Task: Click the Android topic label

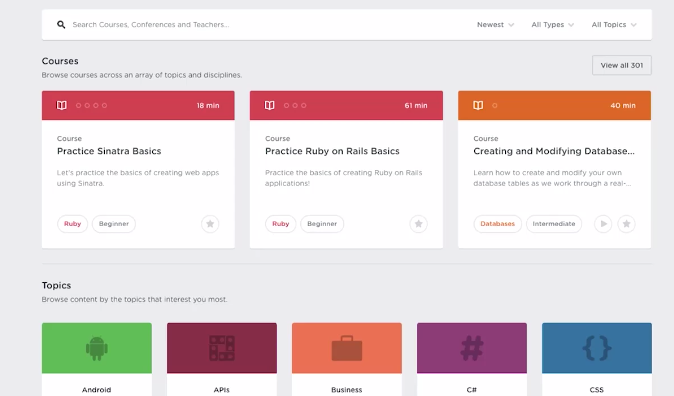Action: 97,390
